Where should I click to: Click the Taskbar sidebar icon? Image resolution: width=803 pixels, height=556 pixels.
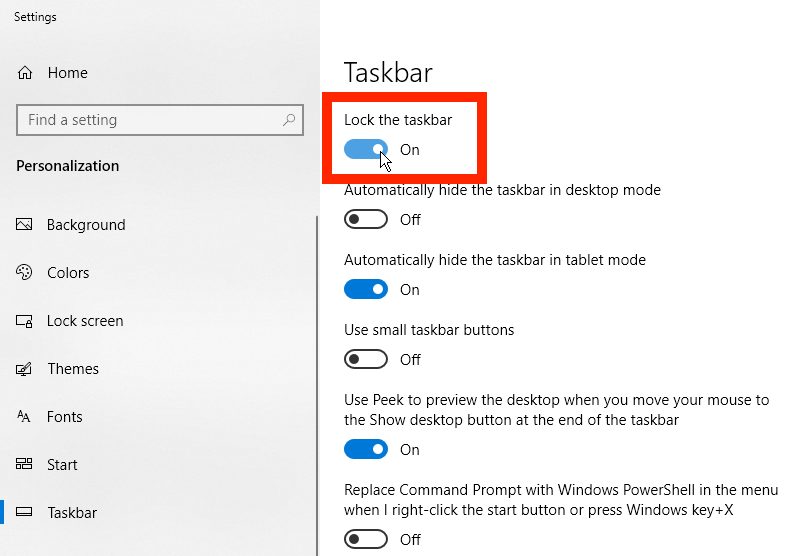[x=24, y=512]
